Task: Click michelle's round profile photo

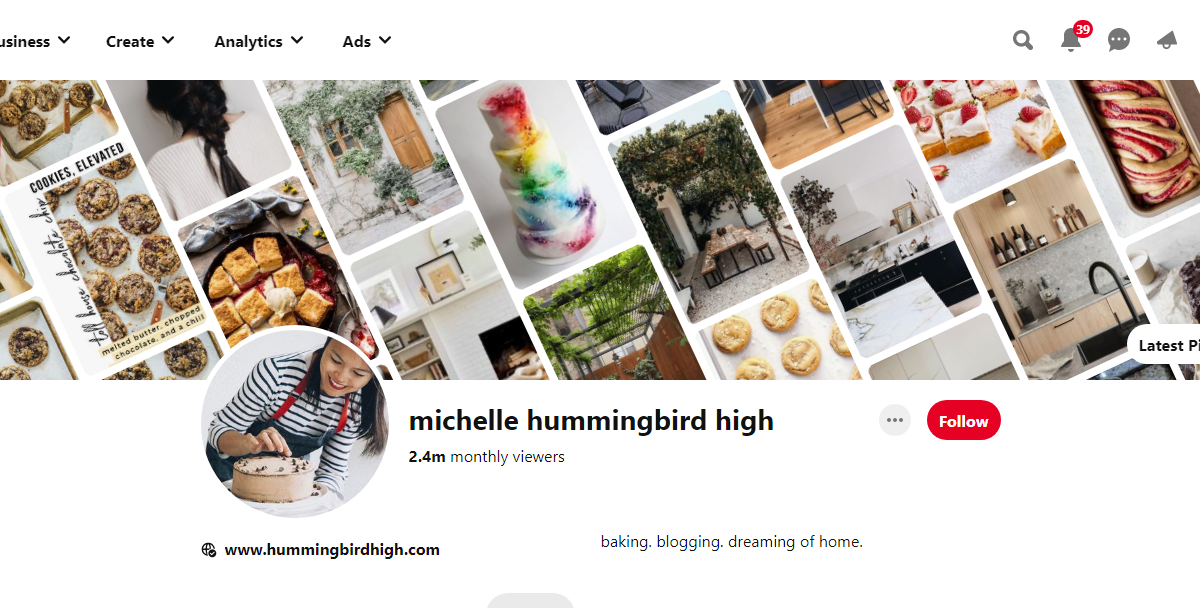Action: coord(296,421)
